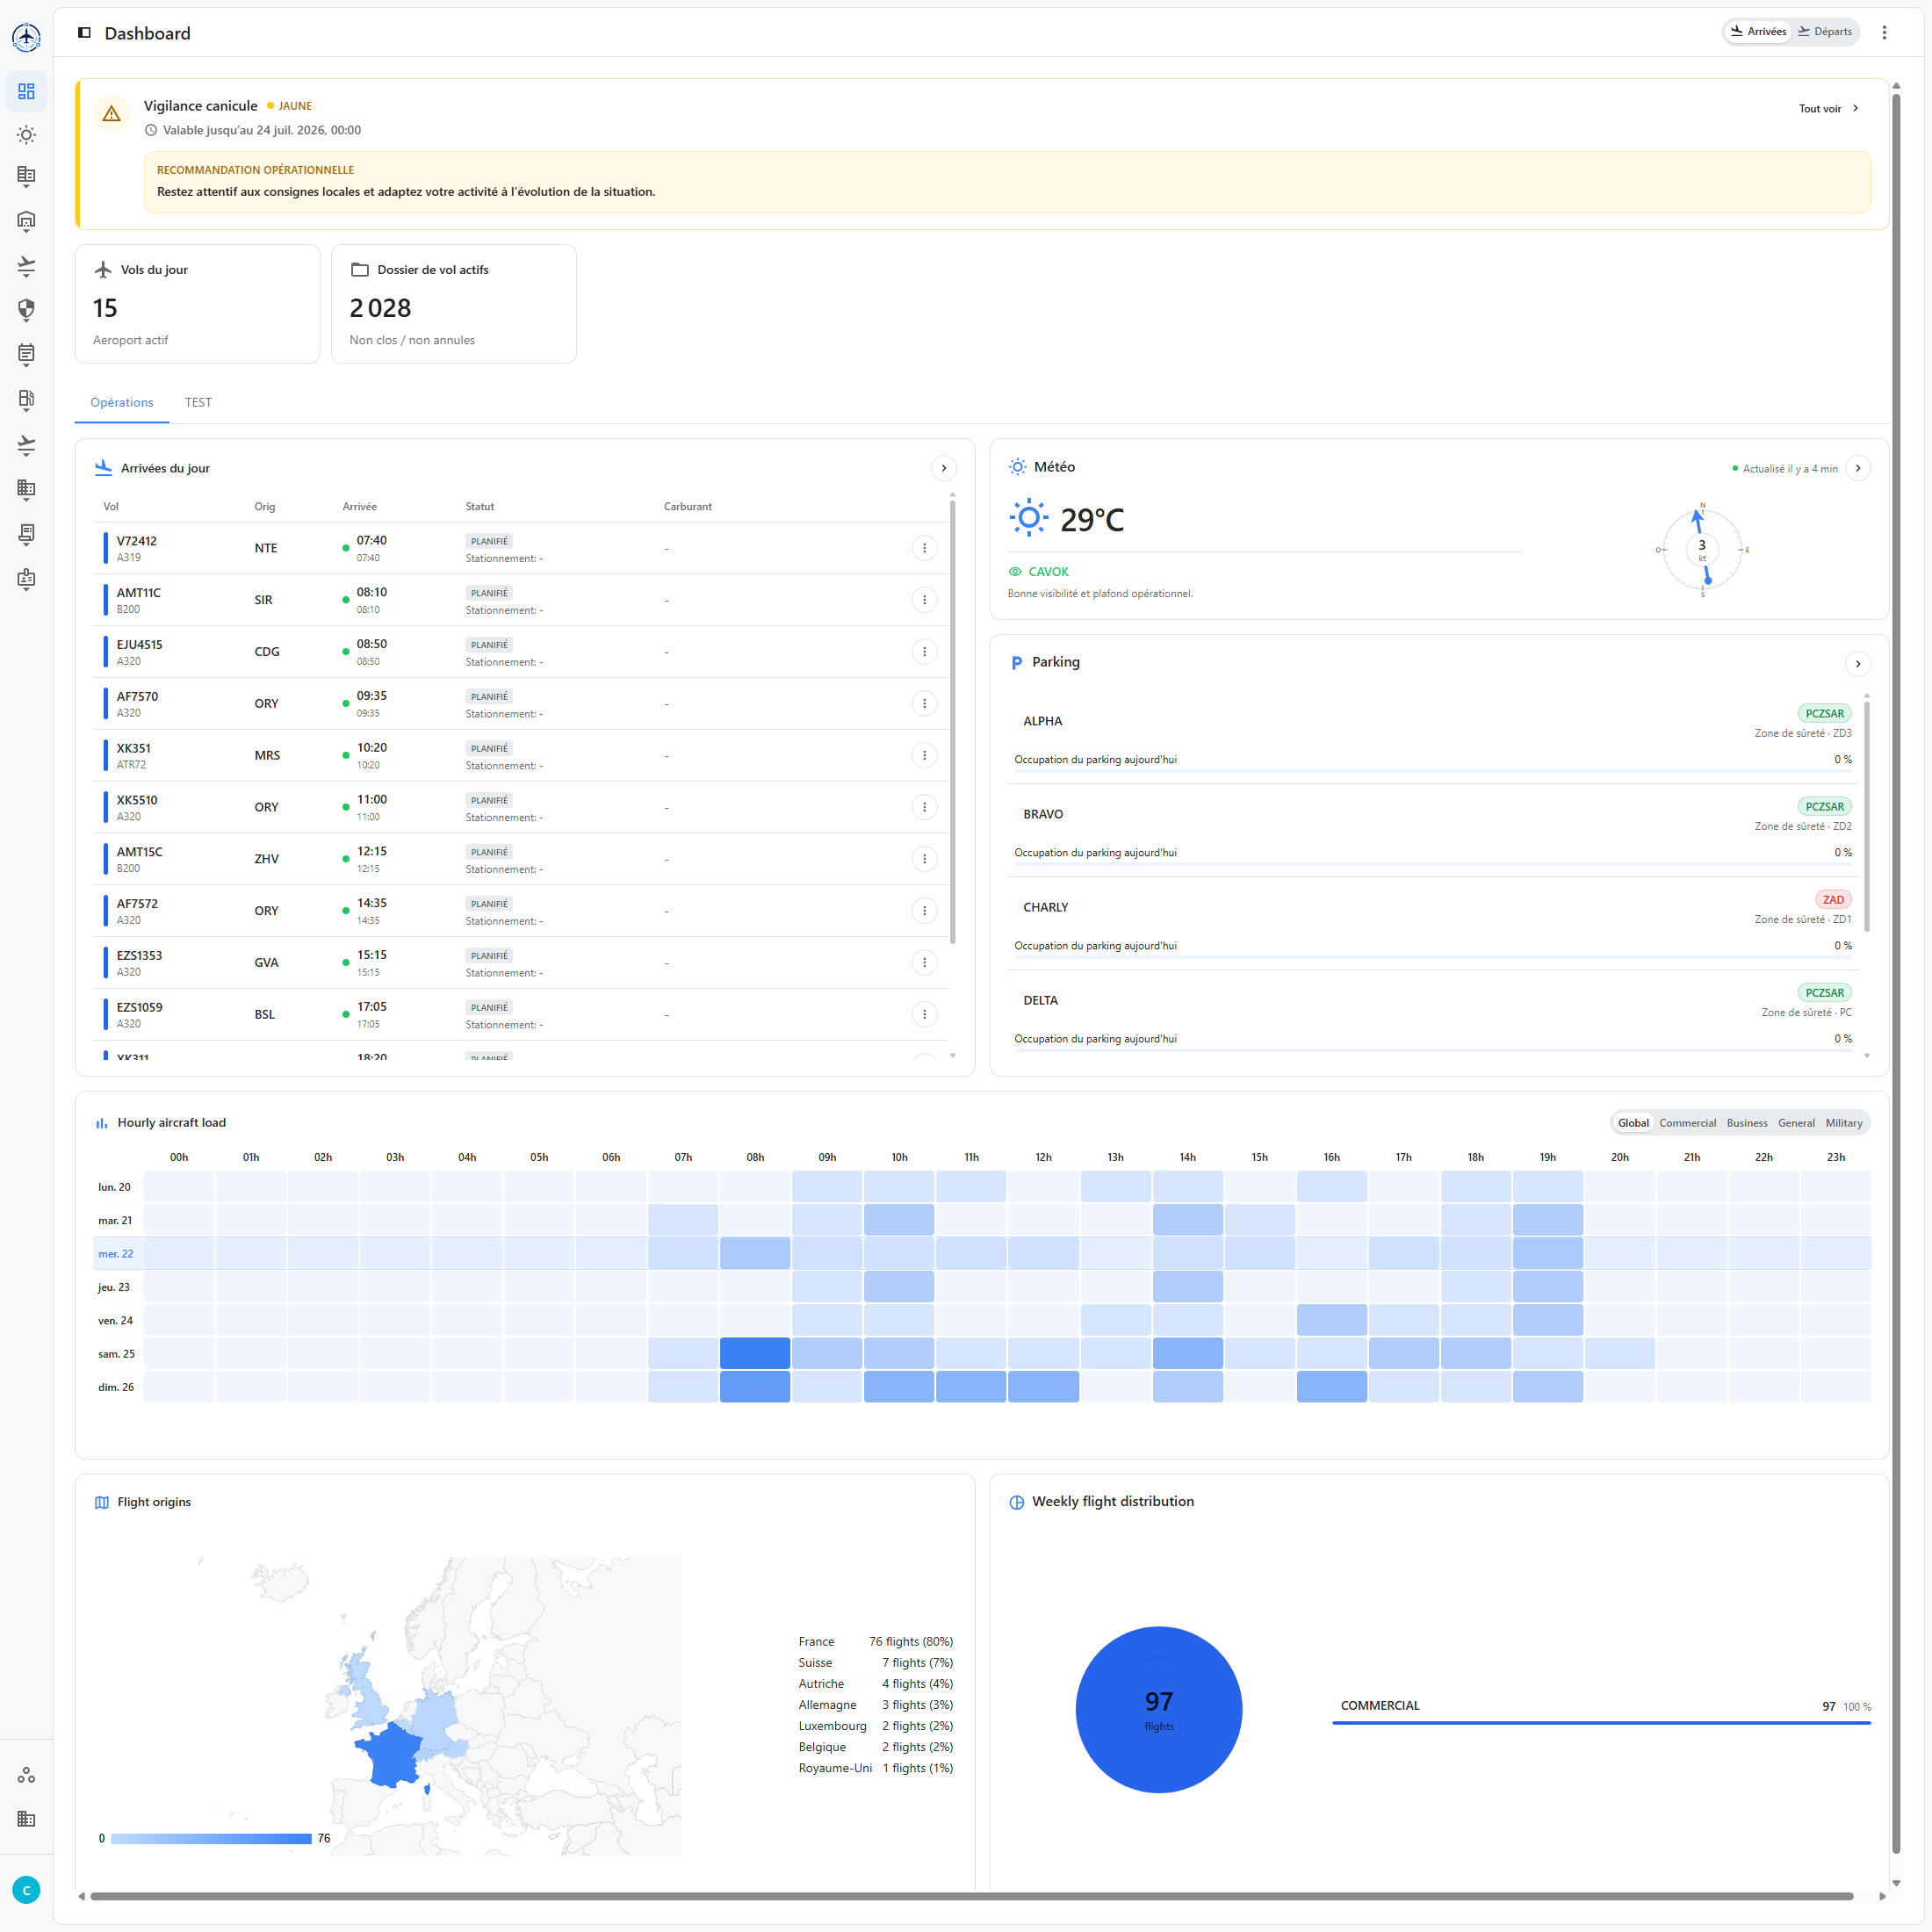Image resolution: width=1932 pixels, height=1932 pixels.
Task: Expand the Parking panel chevron
Action: click(1858, 664)
